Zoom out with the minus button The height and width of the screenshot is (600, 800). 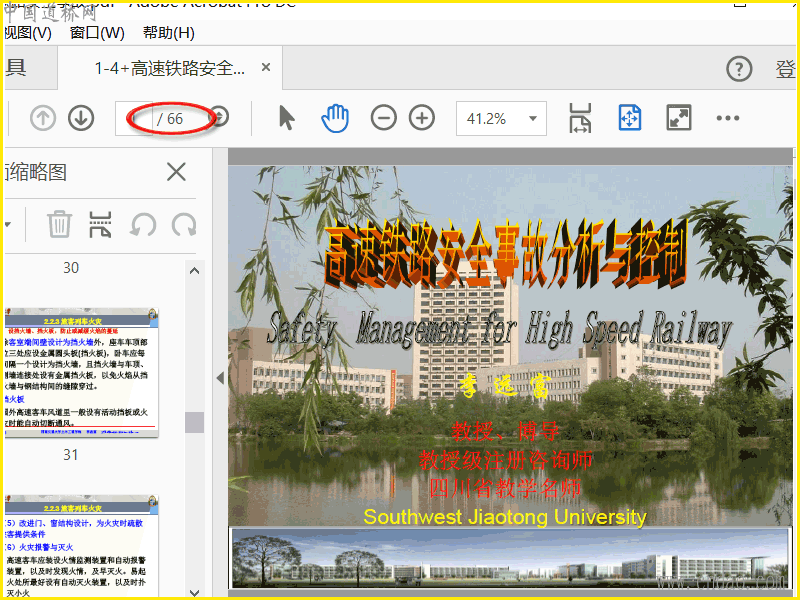tap(384, 118)
